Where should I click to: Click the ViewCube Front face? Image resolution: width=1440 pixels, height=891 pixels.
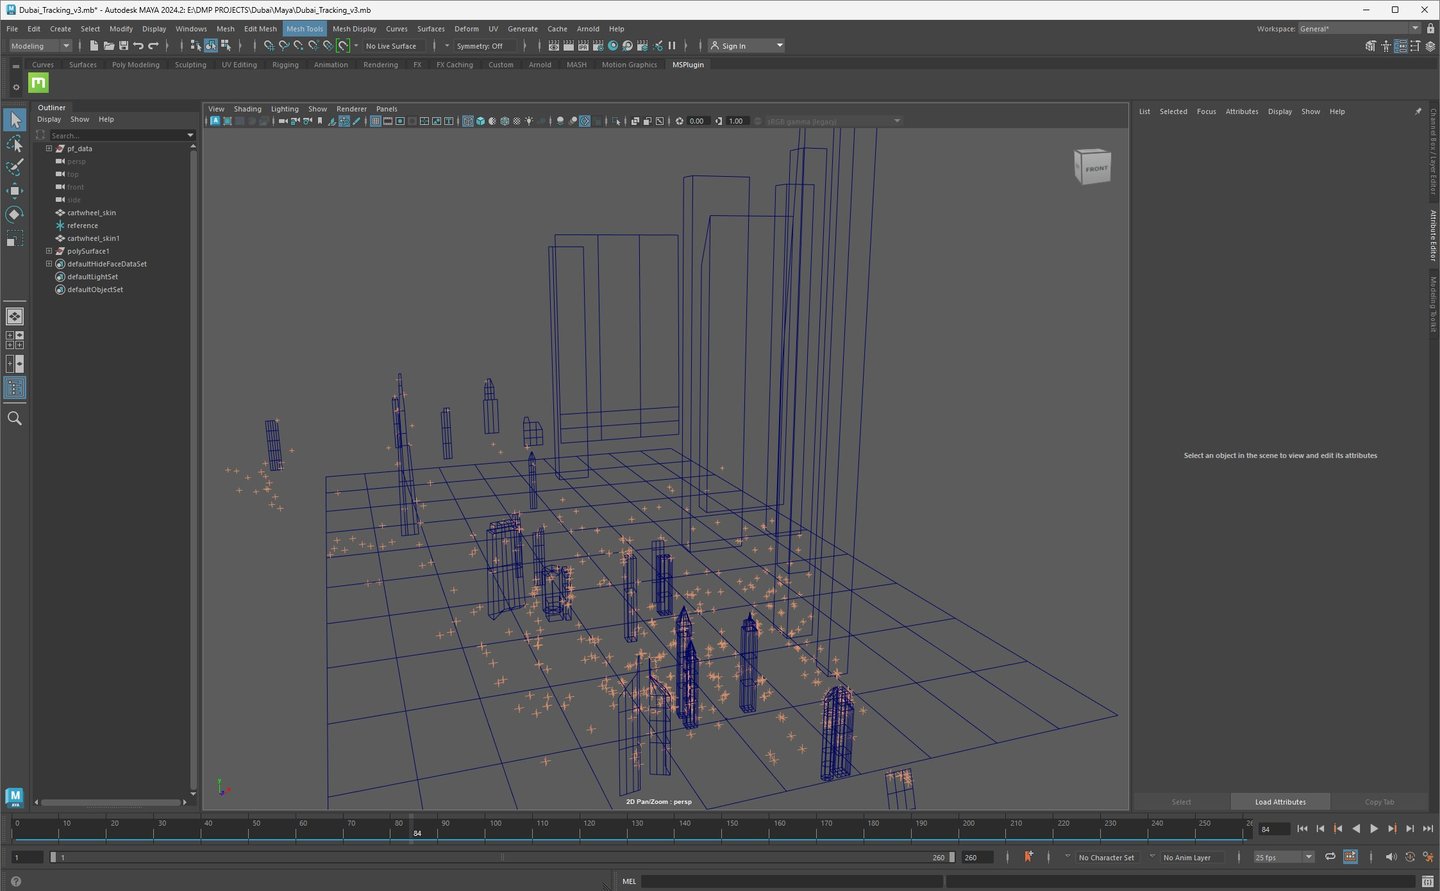1094,168
